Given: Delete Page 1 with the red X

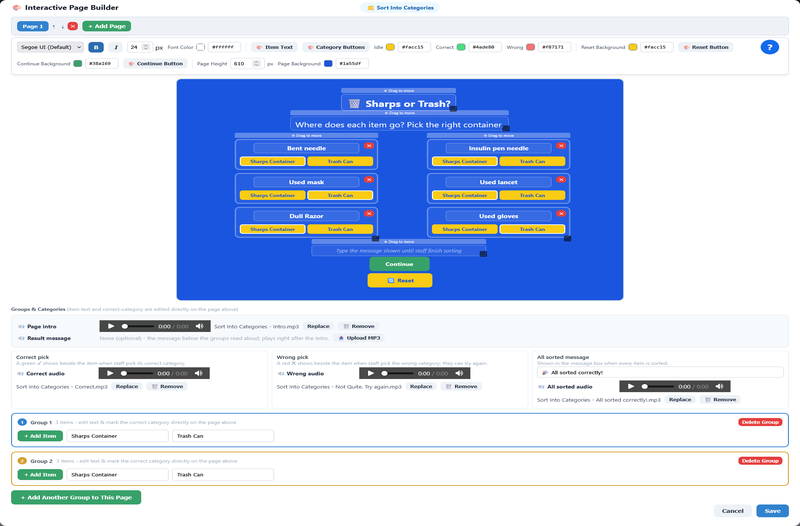Looking at the screenshot, I should click(72, 26).
